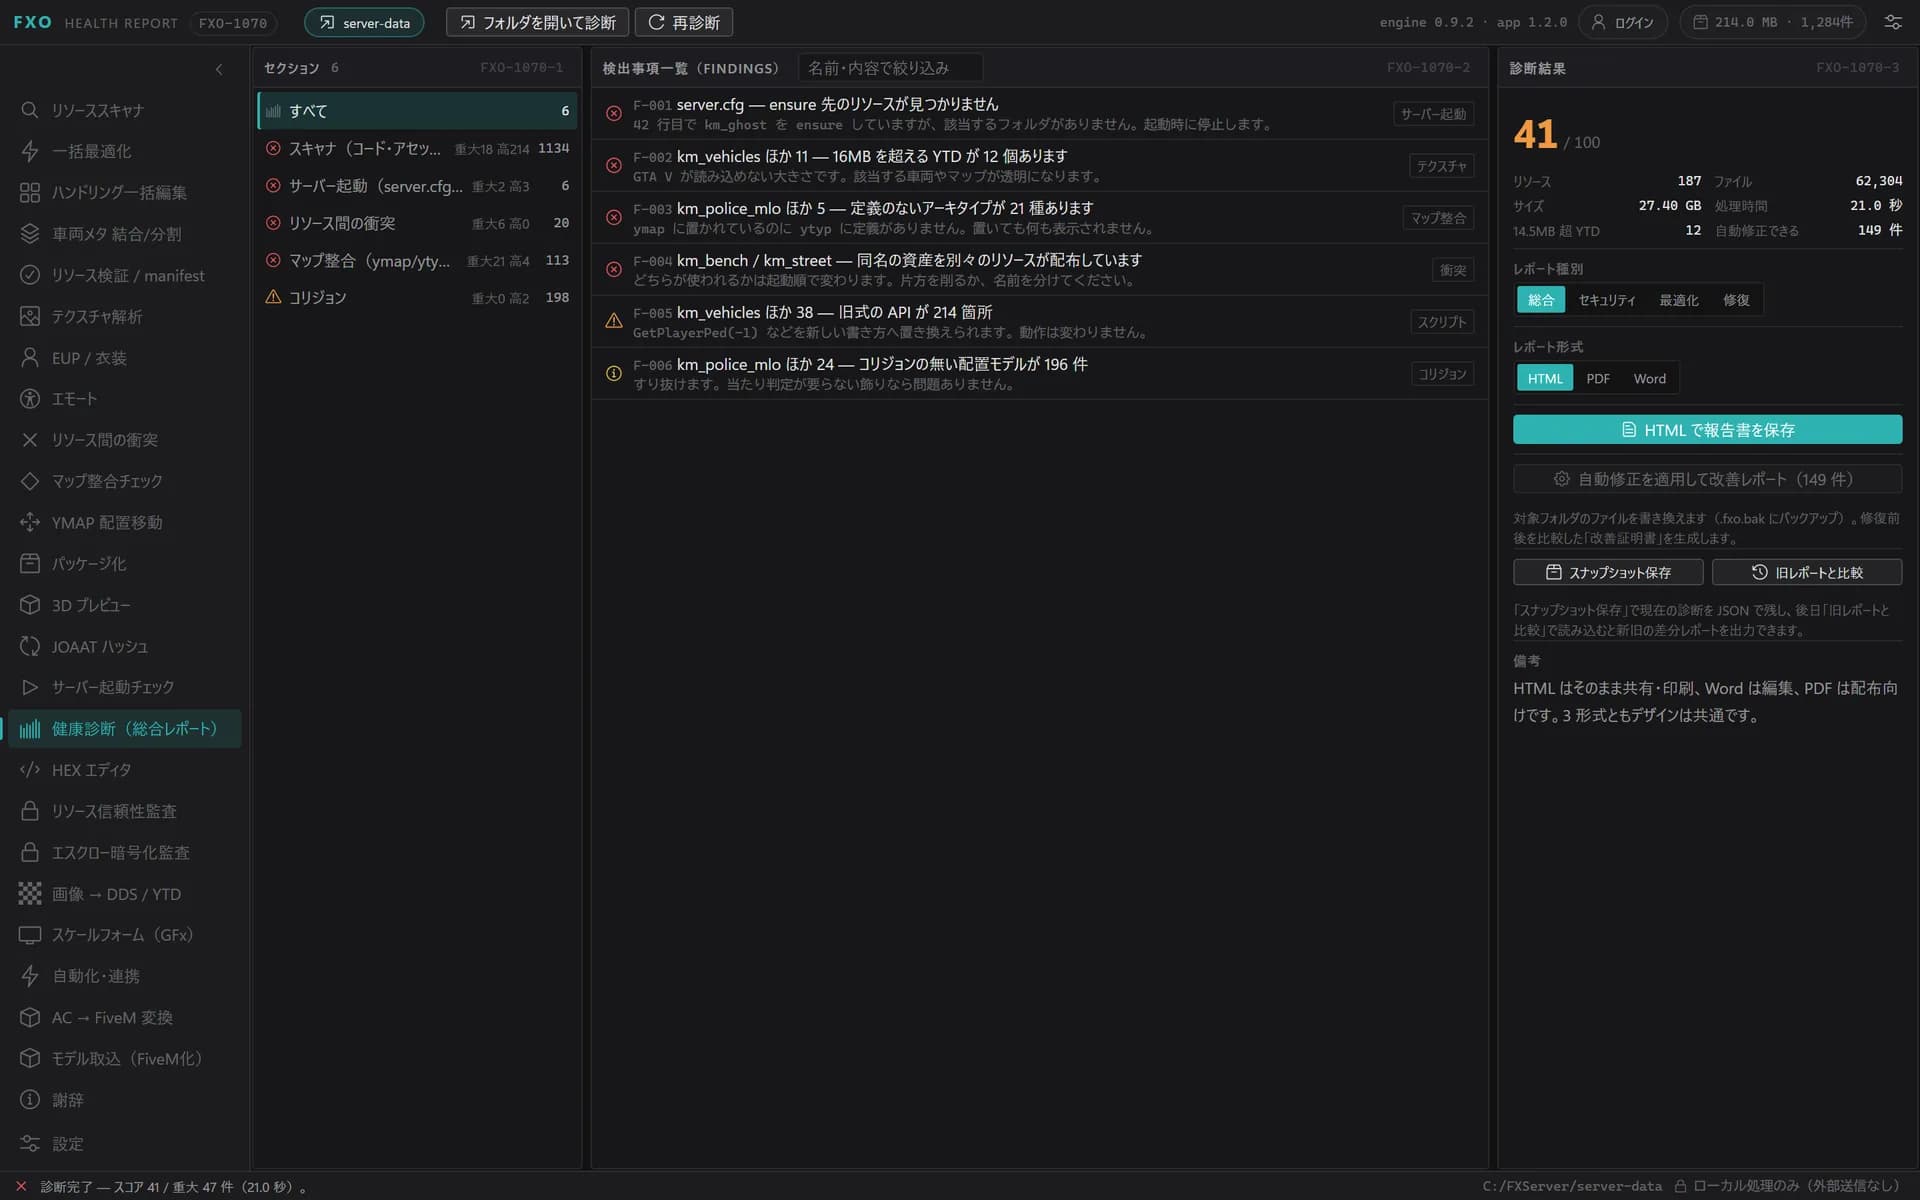Screen dimensions: 1920x1200
Task: Open JOAAT ハッシュ refresh icon
Action: pyautogui.click(x=30, y=646)
